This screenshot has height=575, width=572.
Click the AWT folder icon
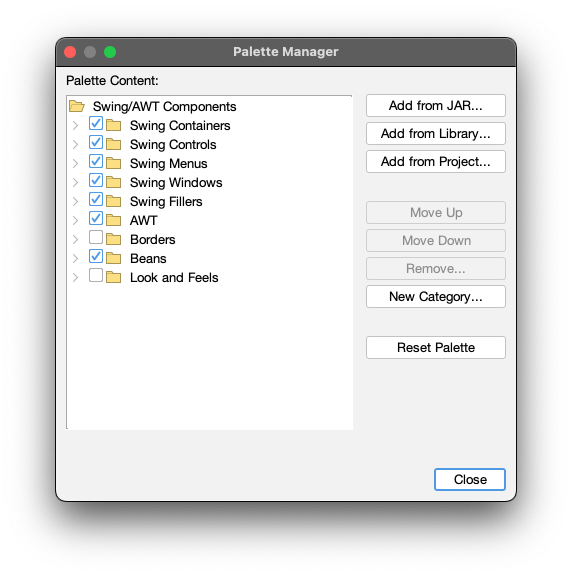tap(113, 220)
